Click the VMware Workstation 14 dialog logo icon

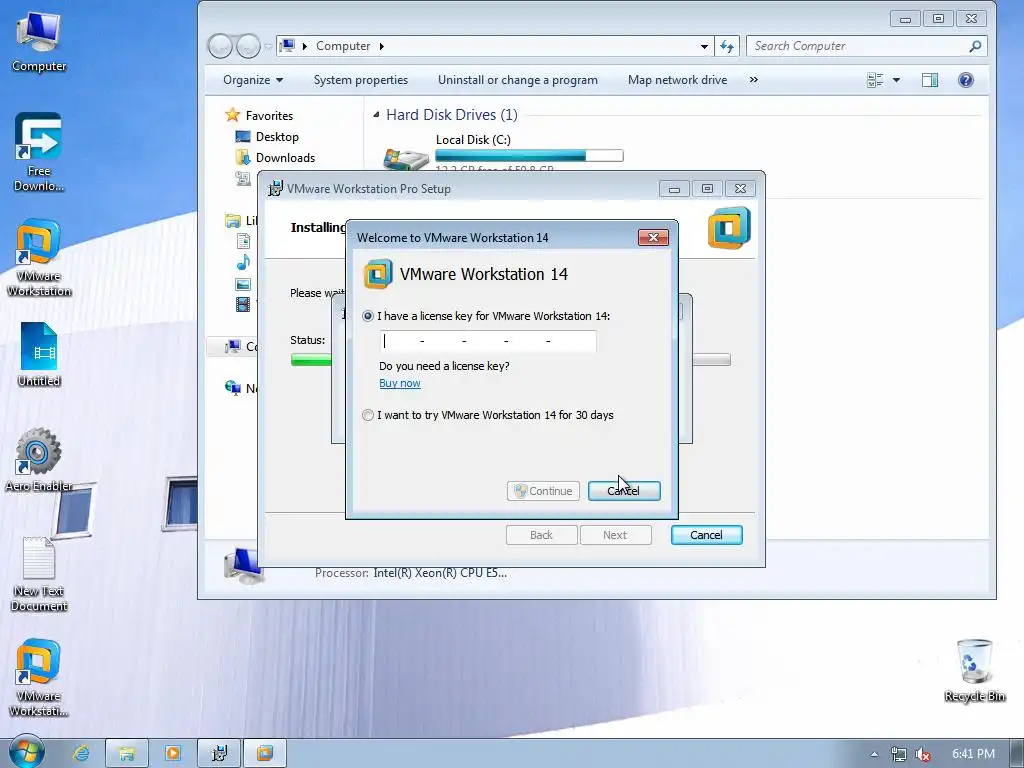coord(378,274)
